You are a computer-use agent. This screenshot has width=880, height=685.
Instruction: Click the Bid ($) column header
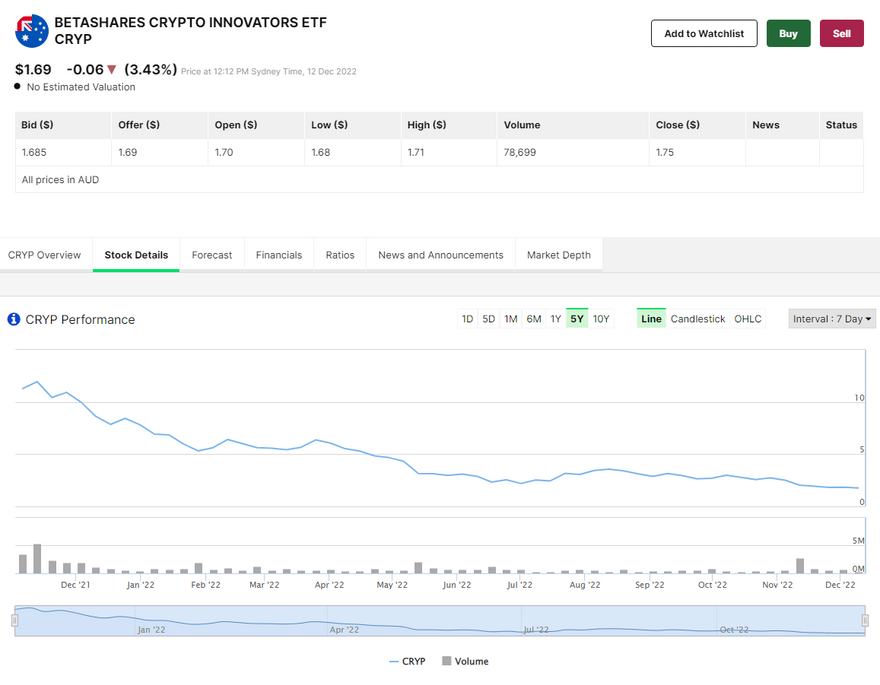coord(63,125)
